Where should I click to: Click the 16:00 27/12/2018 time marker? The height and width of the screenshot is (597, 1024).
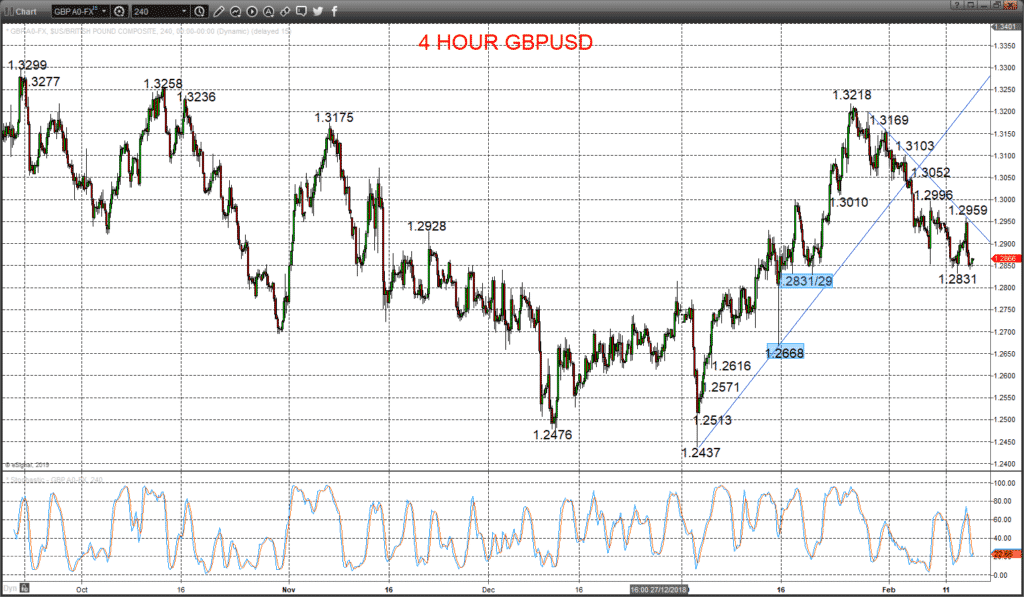659,589
